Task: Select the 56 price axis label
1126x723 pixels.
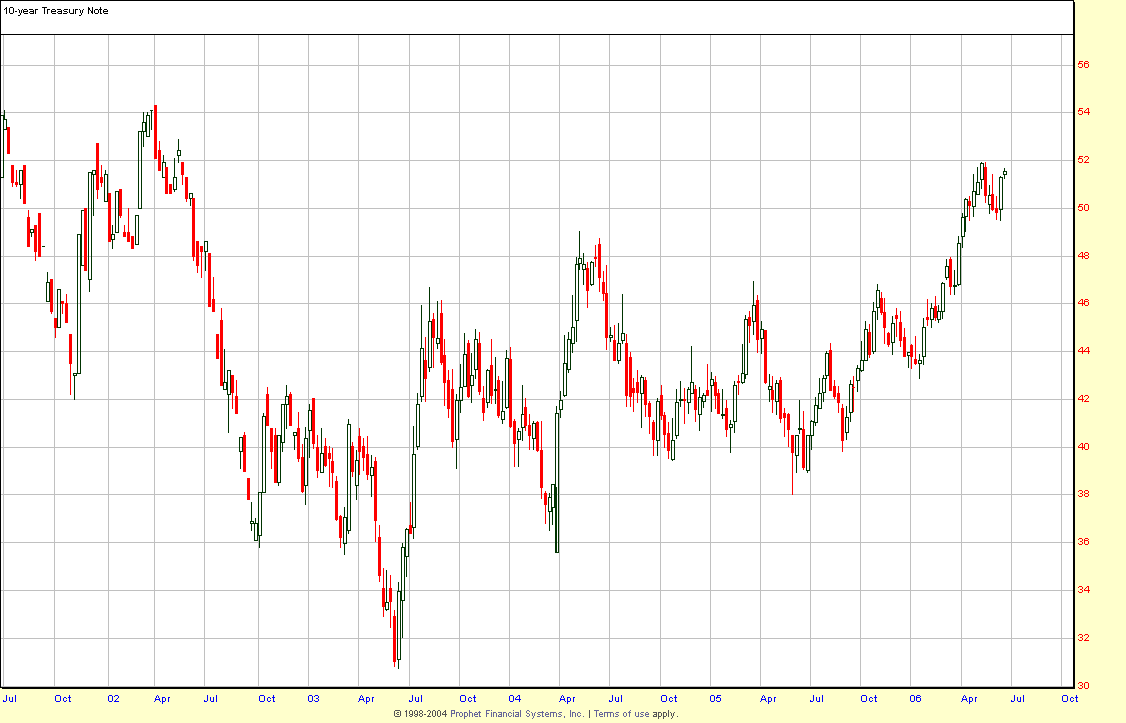Action: pos(1083,65)
